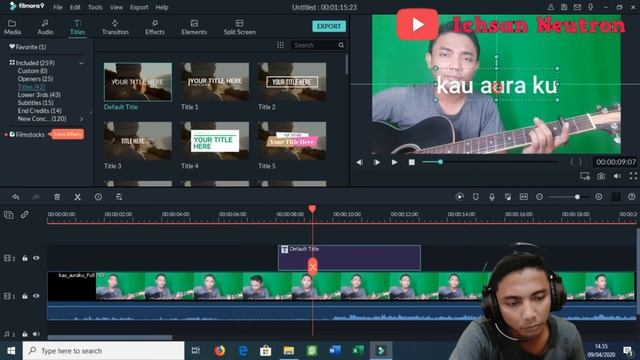Click the search magnifier icon

341,45
